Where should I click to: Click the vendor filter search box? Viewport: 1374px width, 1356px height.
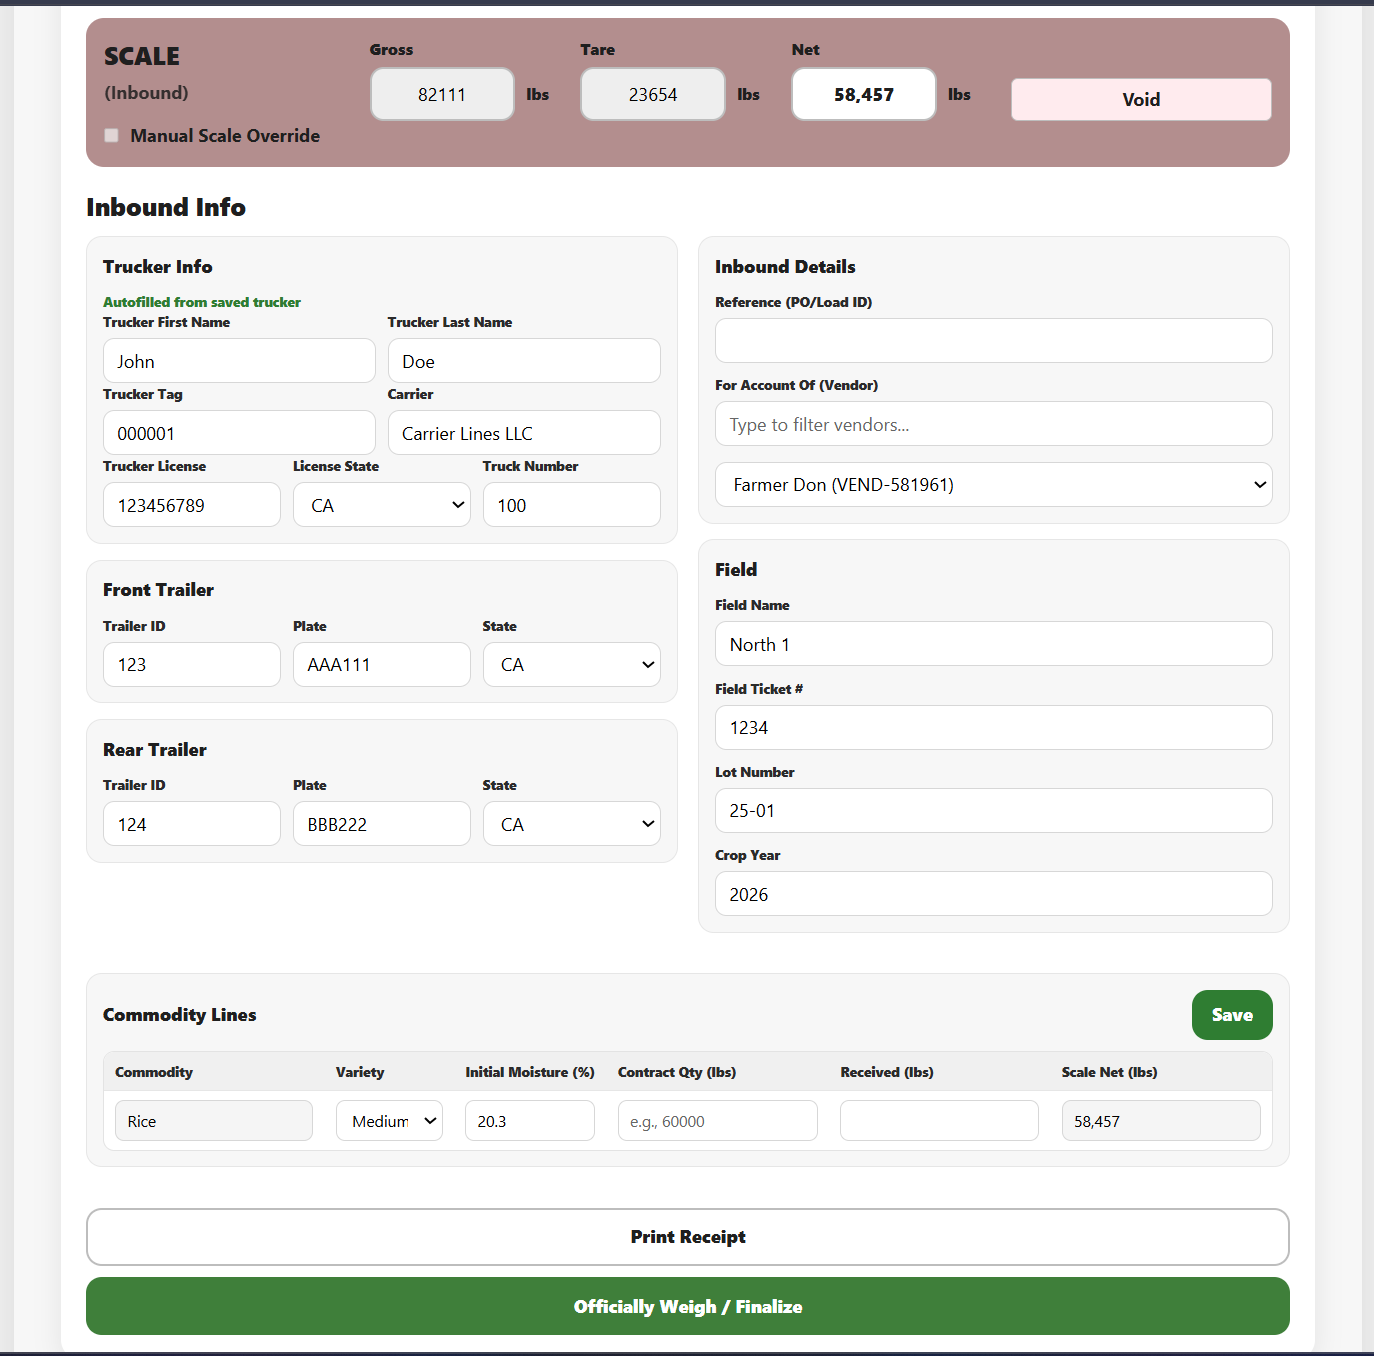(x=993, y=425)
